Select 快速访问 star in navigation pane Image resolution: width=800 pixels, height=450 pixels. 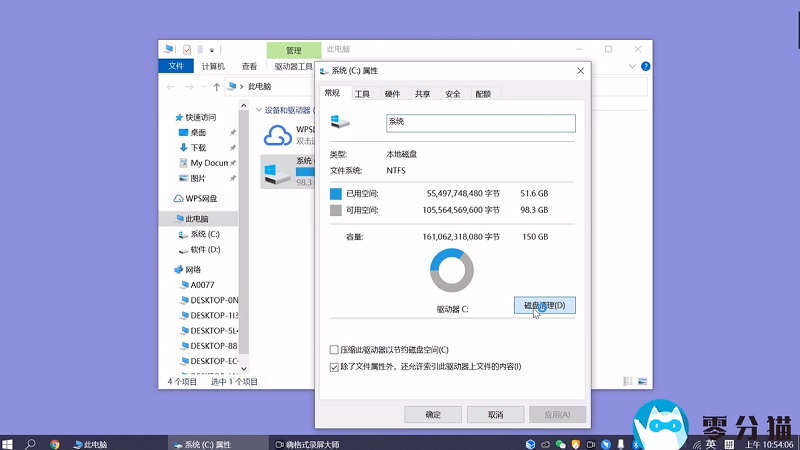(x=180, y=117)
